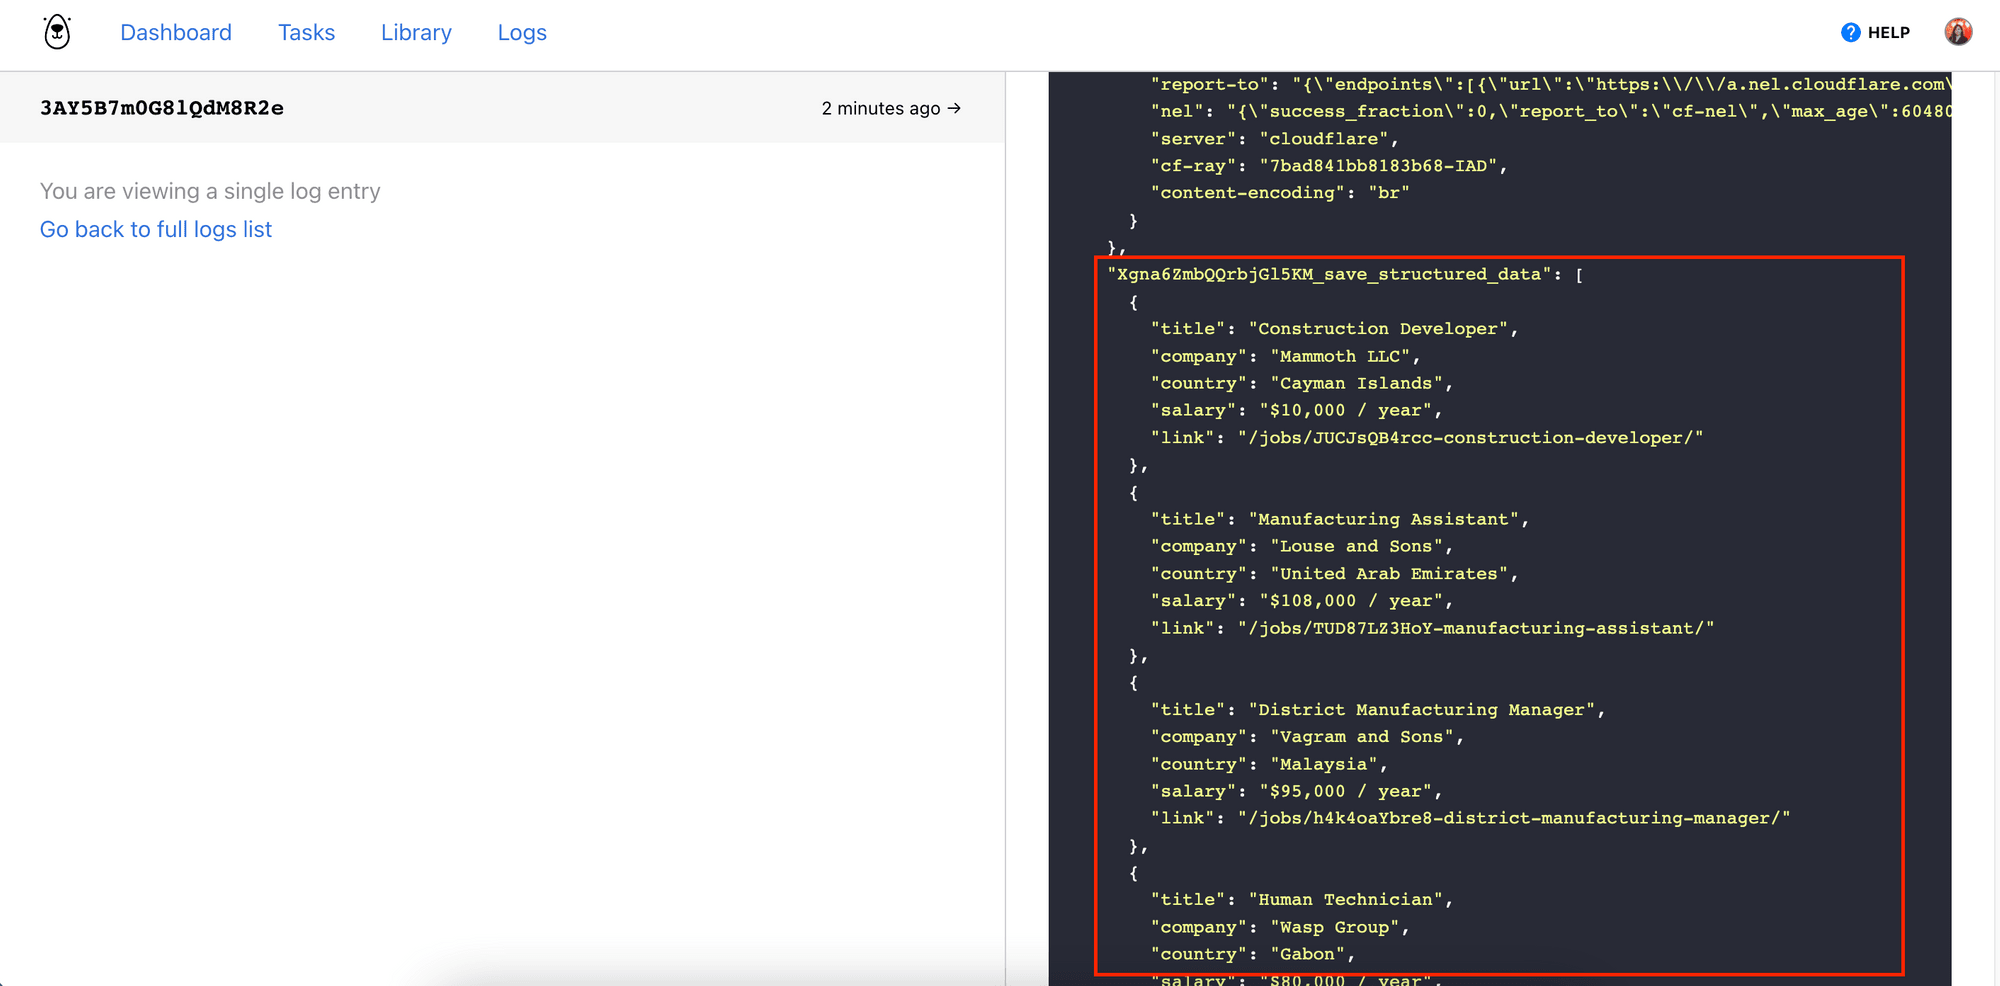Open the Tasks section
Screen dimensions: 2000x986
click(306, 32)
